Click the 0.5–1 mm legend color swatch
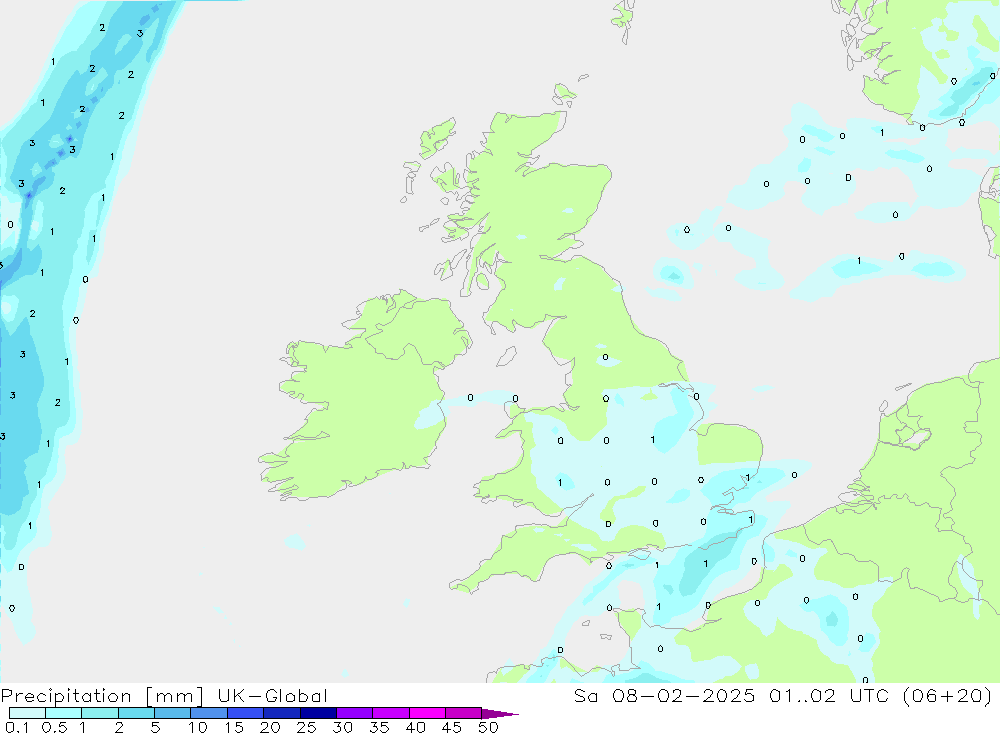 point(64,713)
